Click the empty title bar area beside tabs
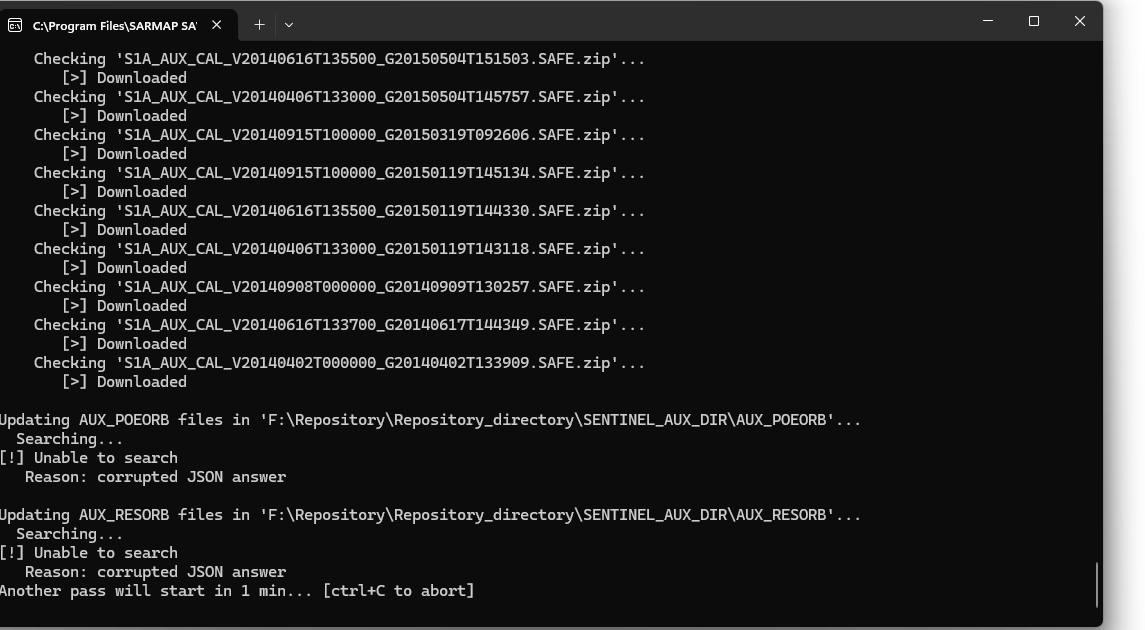Screen dimensions: 1145x630 point(628,22)
